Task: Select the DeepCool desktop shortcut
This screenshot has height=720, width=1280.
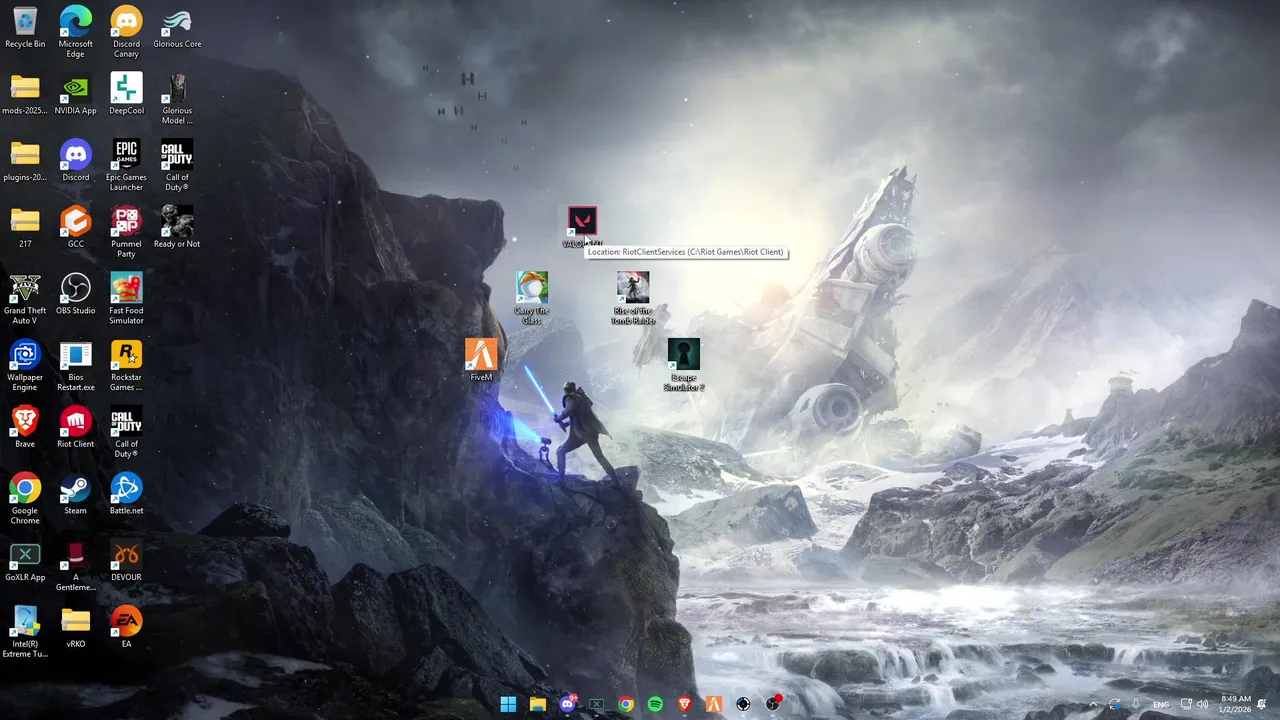Action: (126, 94)
